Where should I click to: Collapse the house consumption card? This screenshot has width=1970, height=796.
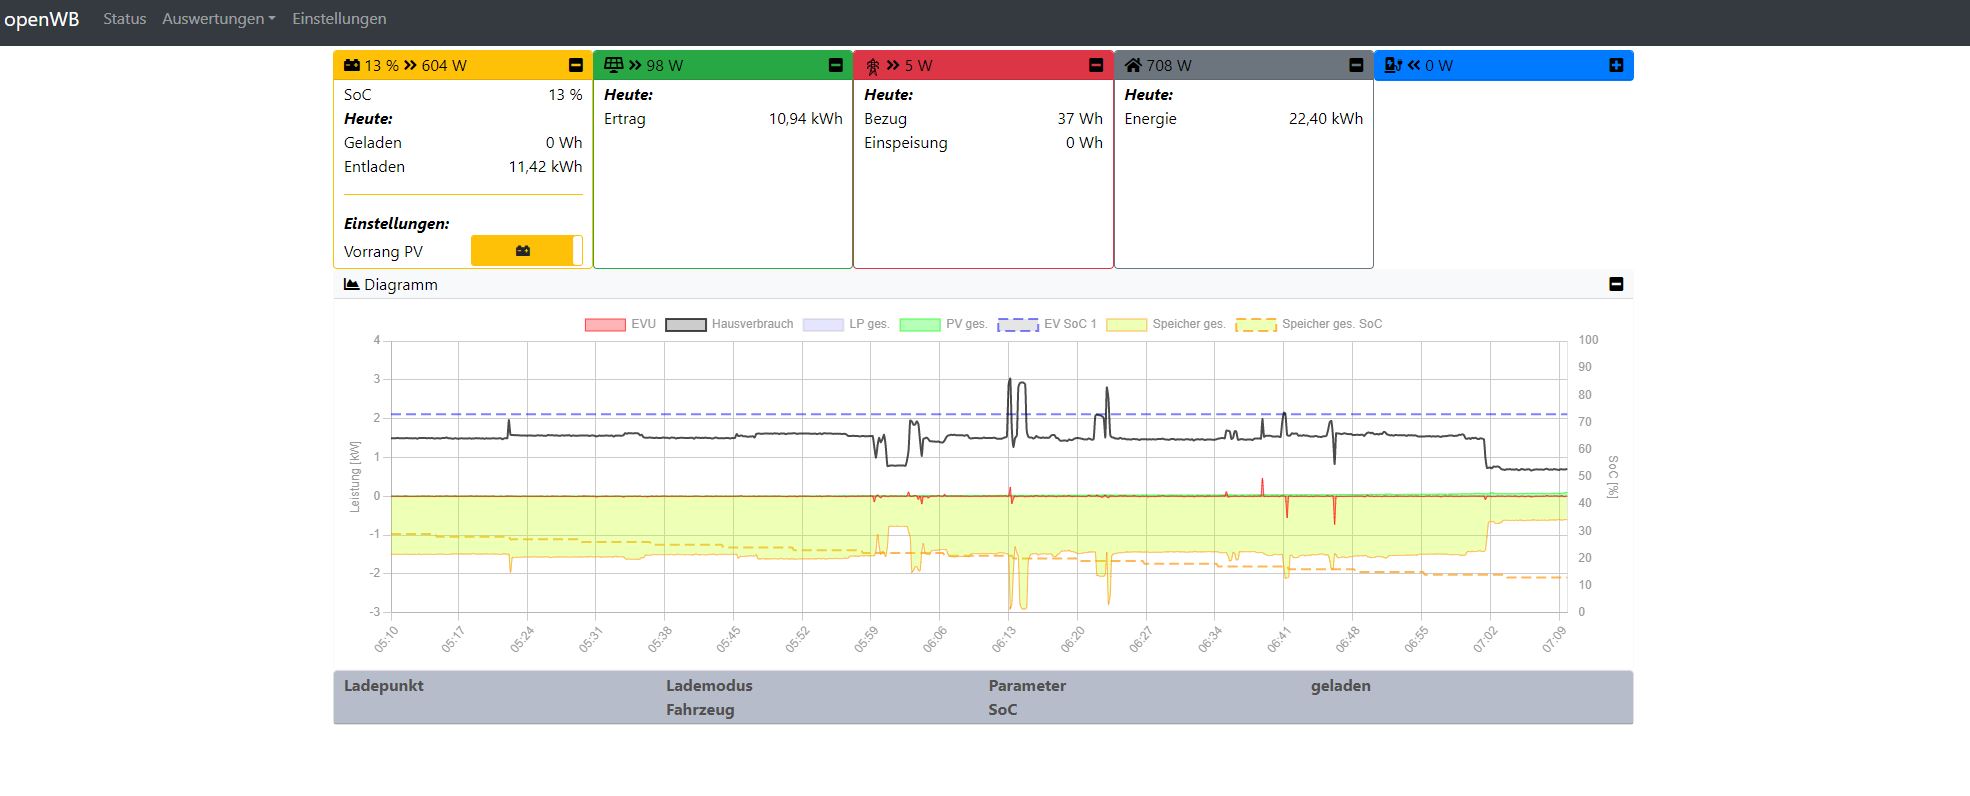point(1355,65)
